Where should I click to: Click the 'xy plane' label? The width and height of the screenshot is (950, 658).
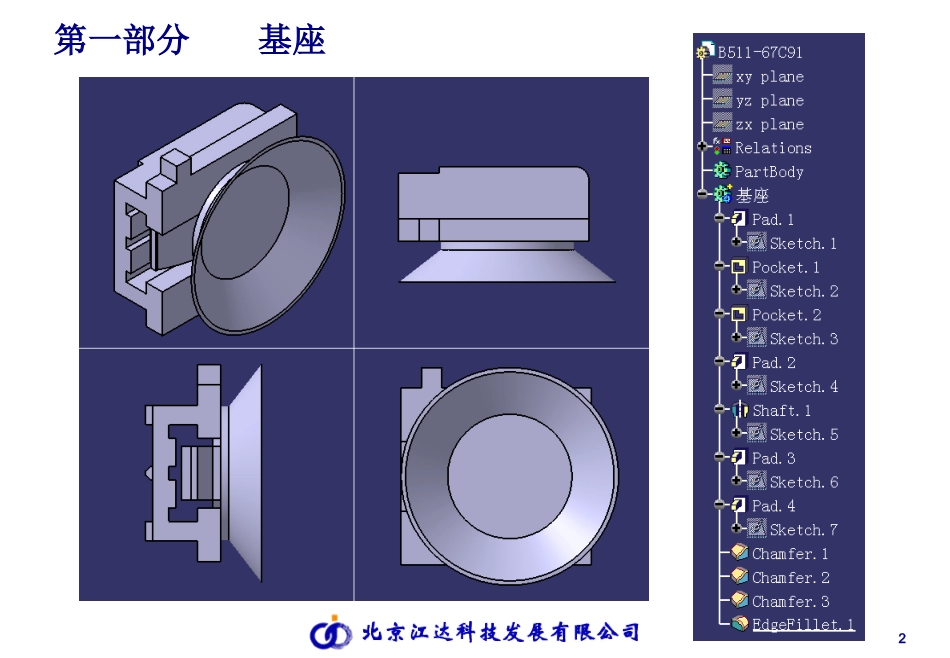coord(769,77)
